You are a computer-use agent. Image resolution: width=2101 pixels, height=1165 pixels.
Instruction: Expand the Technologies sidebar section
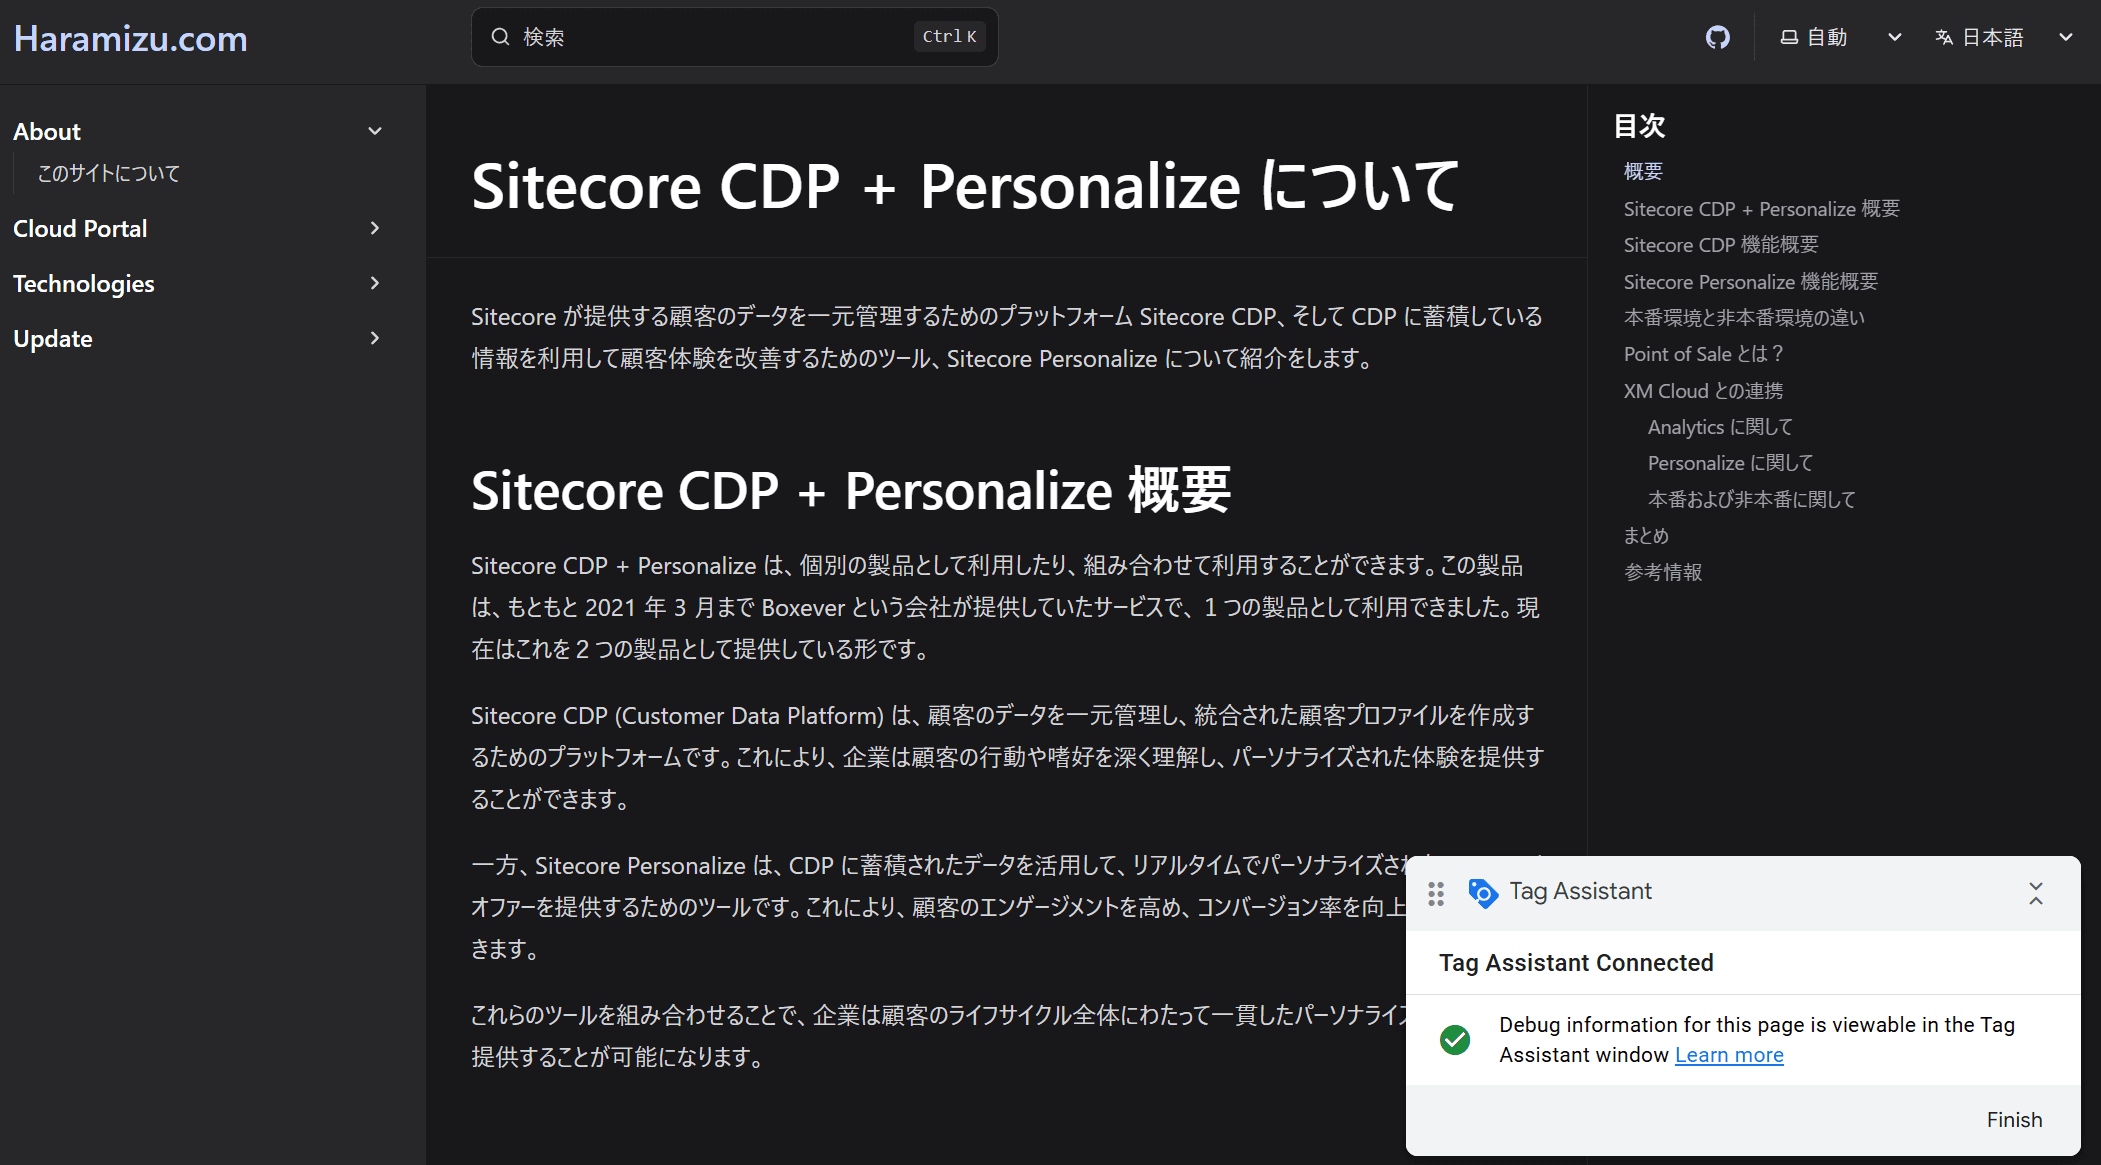pyautogui.click(x=375, y=283)
